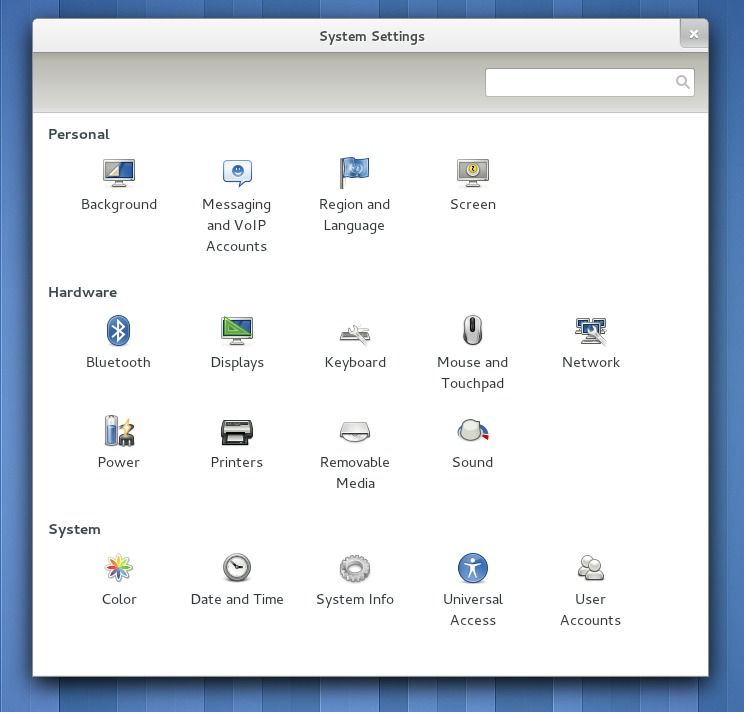Open the Background settings panel
The height and width of the screenshot is (712, 744).
(119, 174)
